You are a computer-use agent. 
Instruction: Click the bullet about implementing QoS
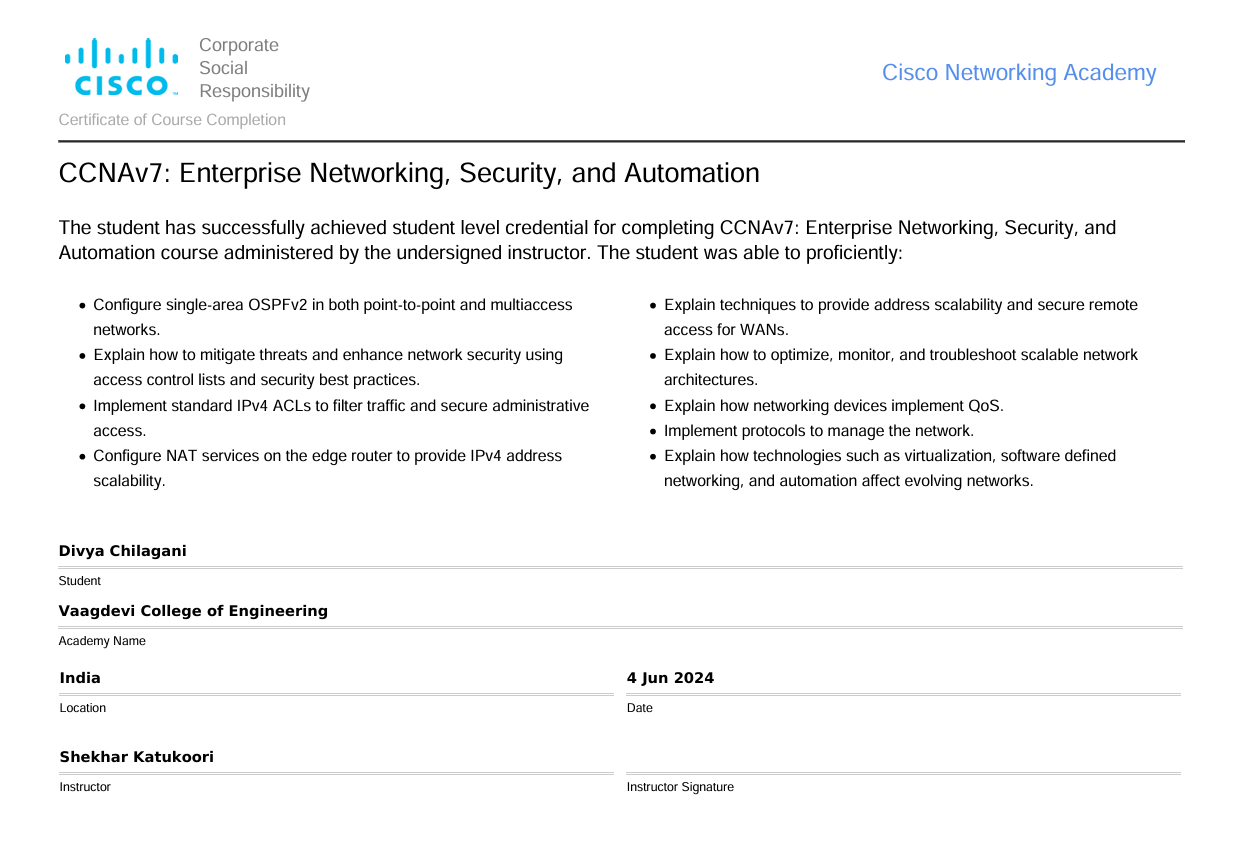click(833, 406)
